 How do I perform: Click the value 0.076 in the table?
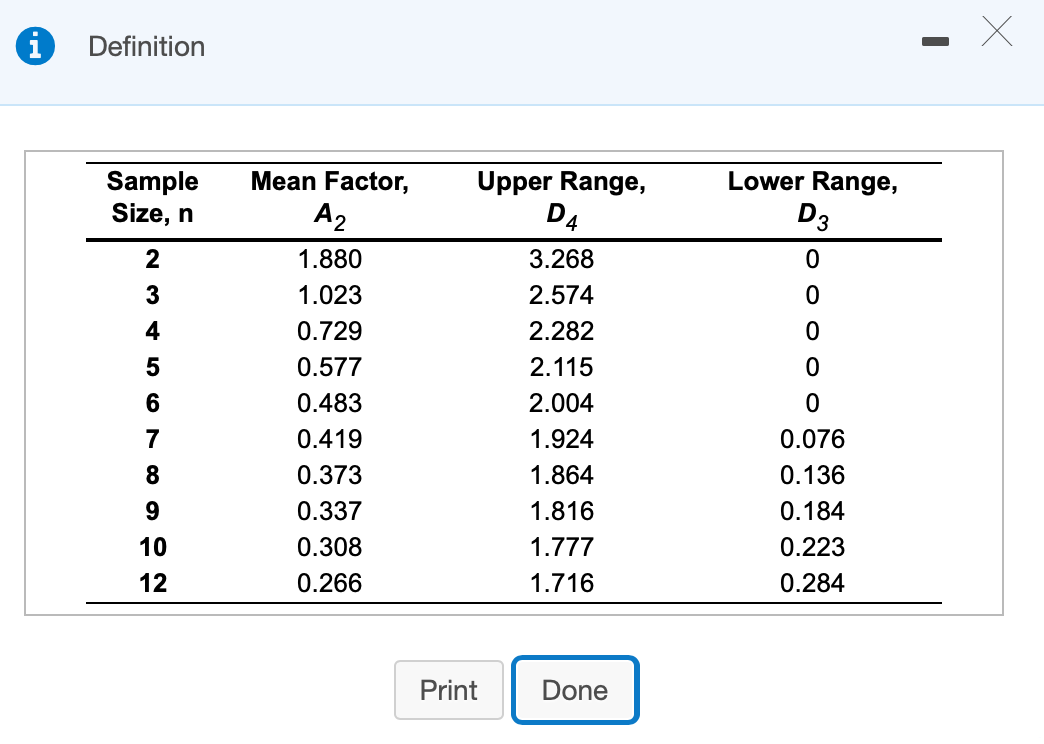(812, 439)
